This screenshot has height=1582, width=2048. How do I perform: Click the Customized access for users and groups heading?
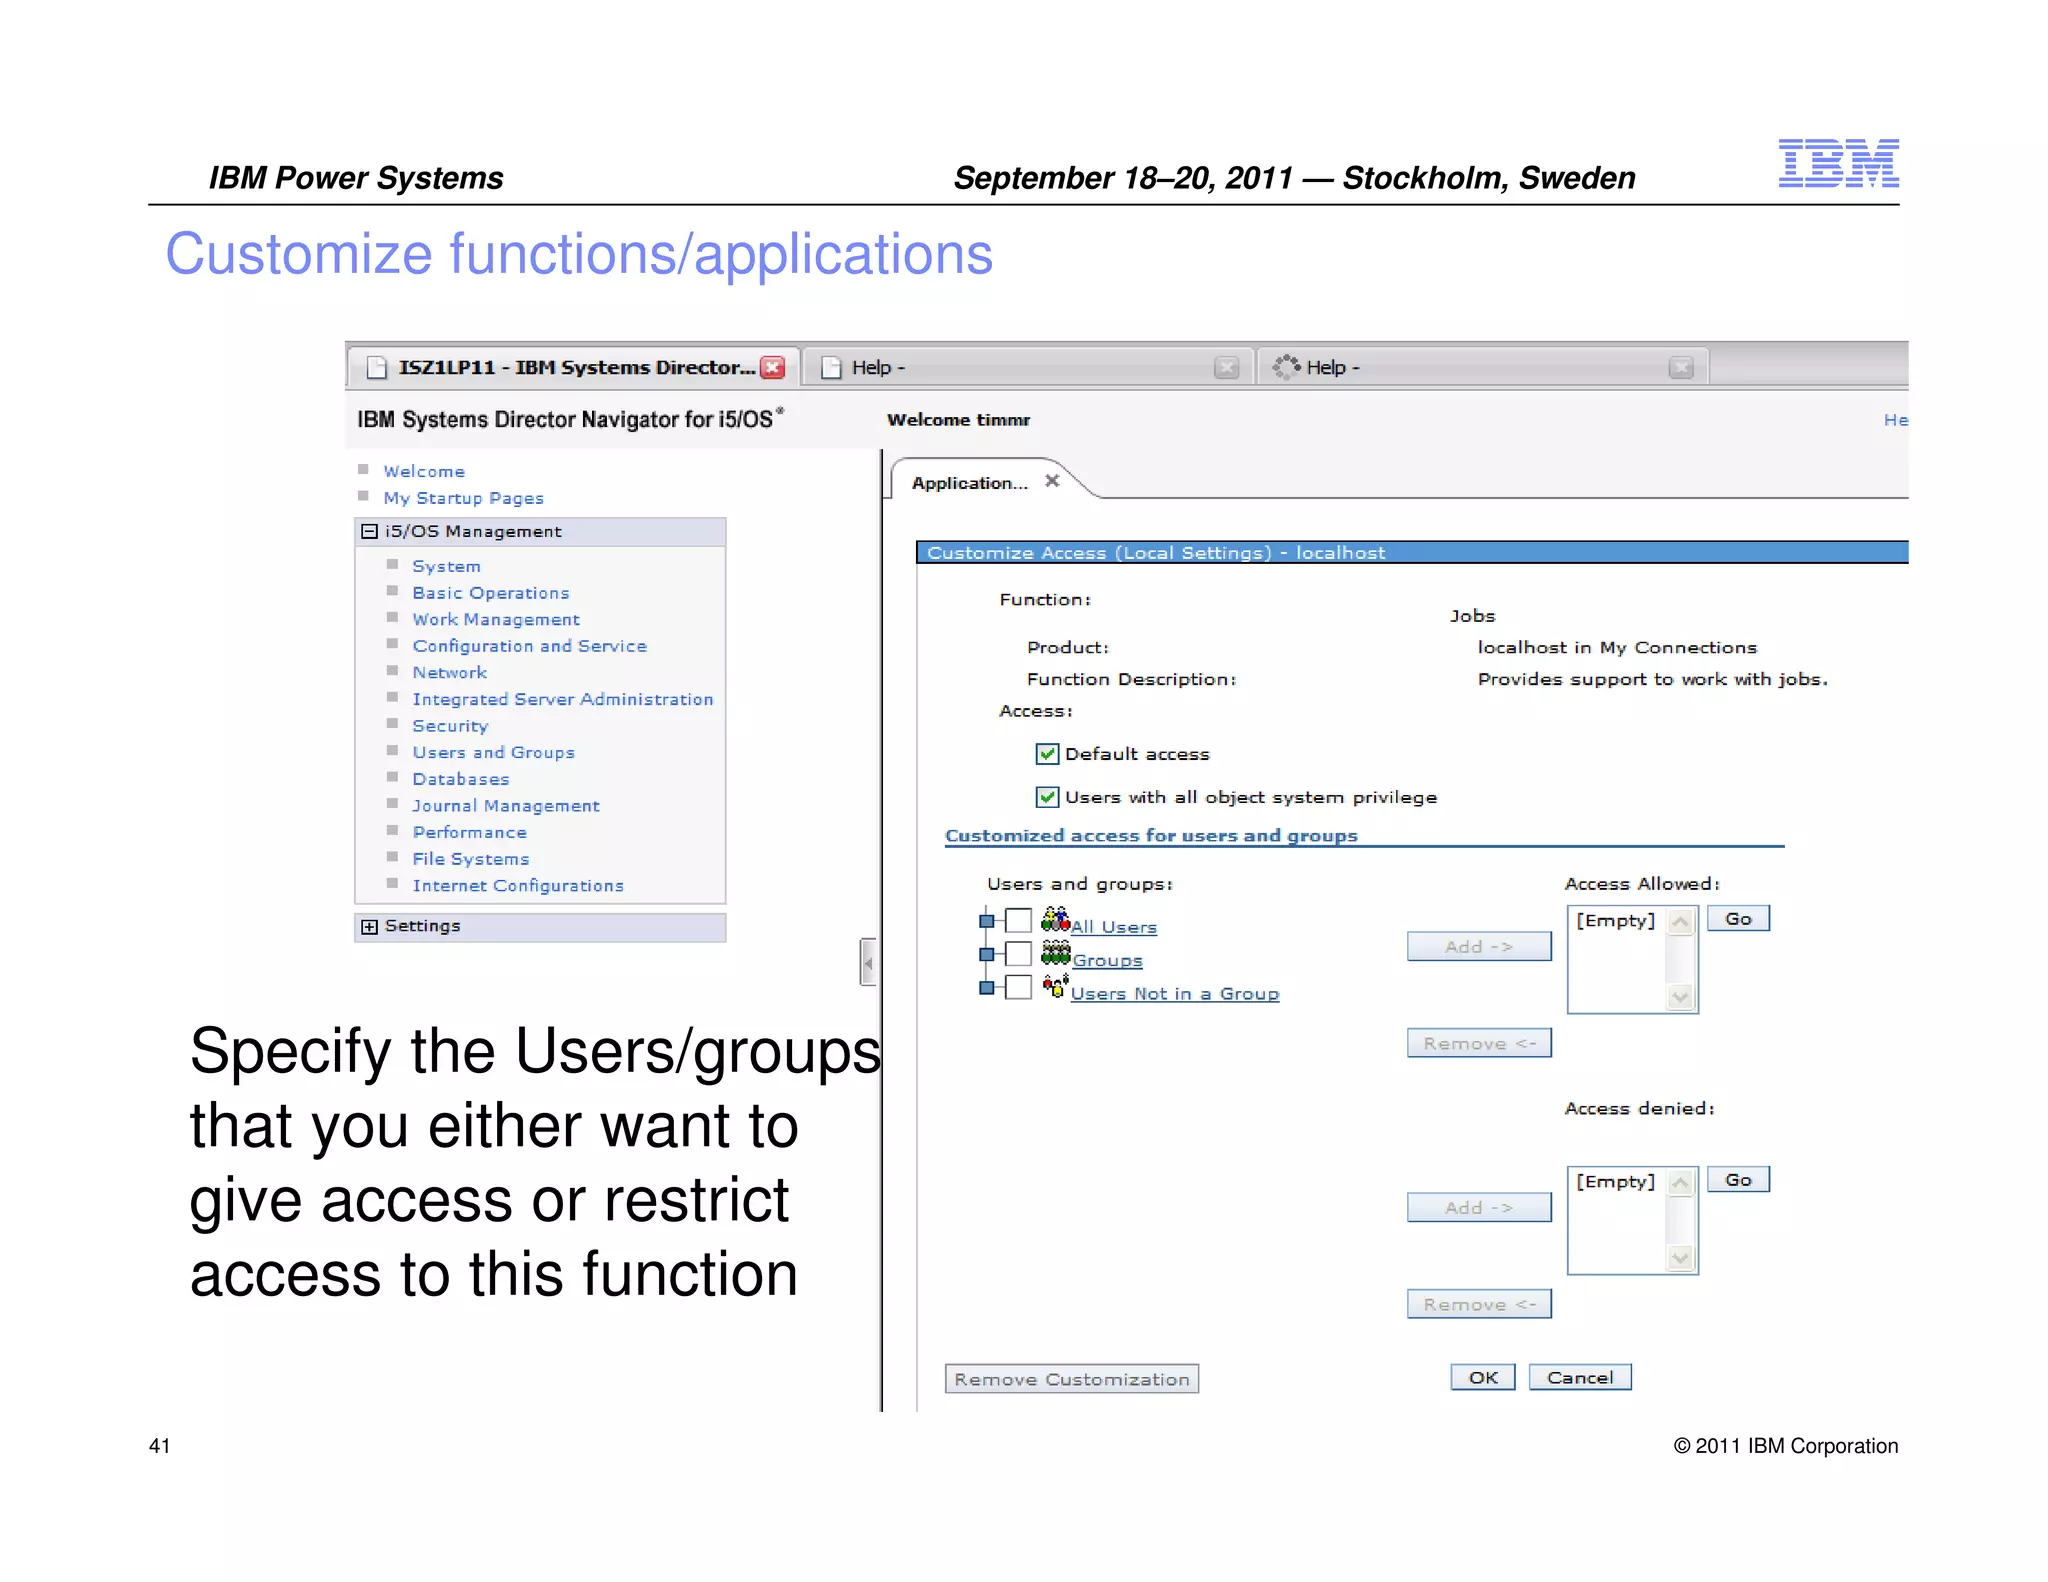click(x=1151, y=835)
